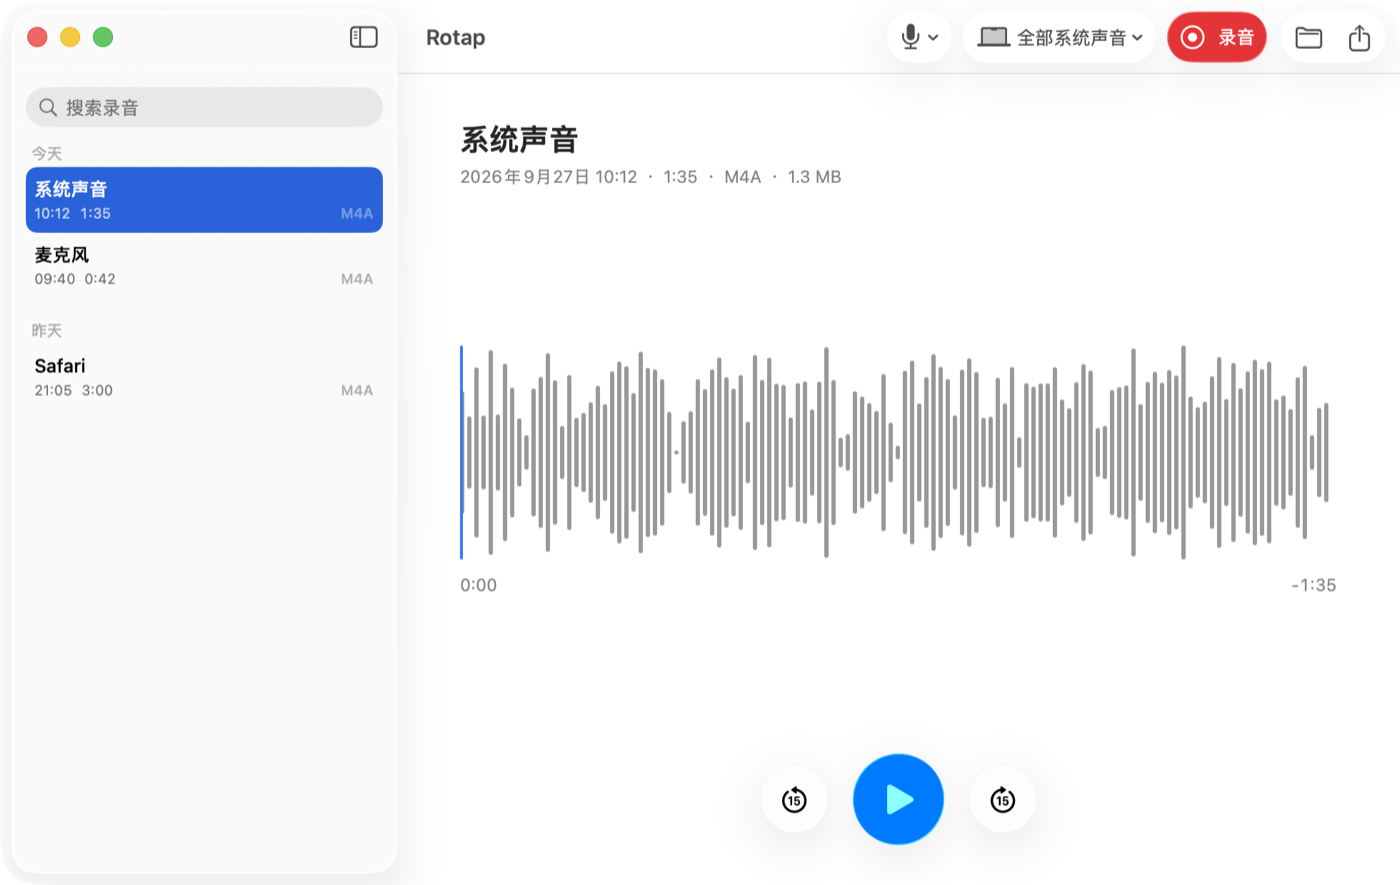Image resolution: width=1400 pixels, height=885 pixels.
Task: Open the recordings folder icon
Action: point(1308,37)
